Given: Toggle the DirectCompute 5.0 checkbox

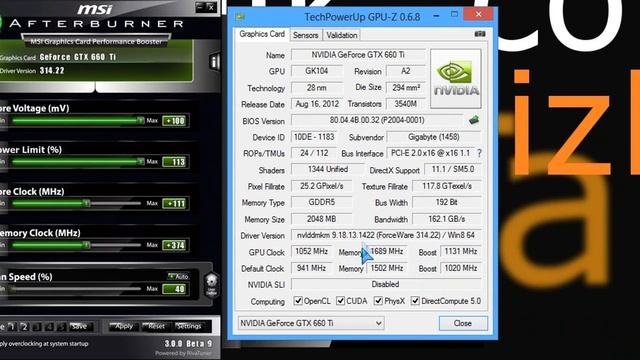Looking at the screenshot, I should (x=415, y=301).
